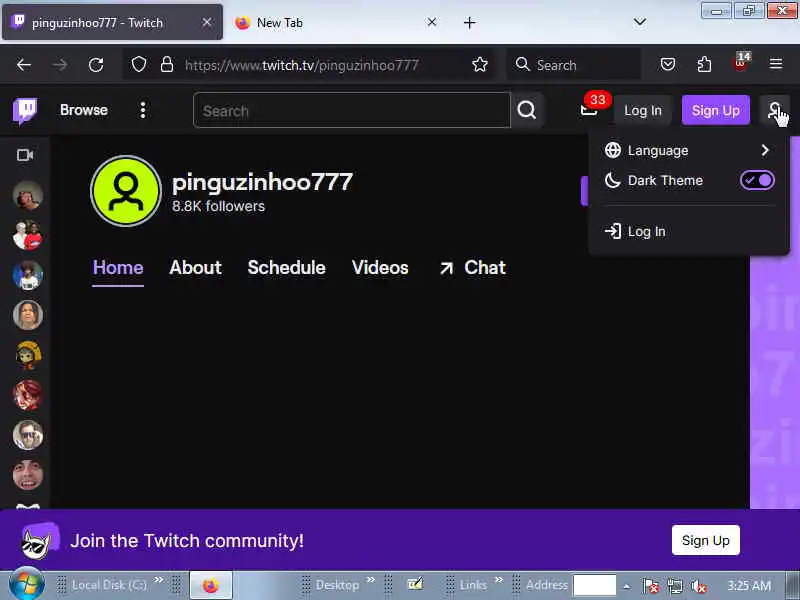Open the sunglasses man channel avatar in sidebar
This screenshot has width=800, height=600.
(28, 435)
